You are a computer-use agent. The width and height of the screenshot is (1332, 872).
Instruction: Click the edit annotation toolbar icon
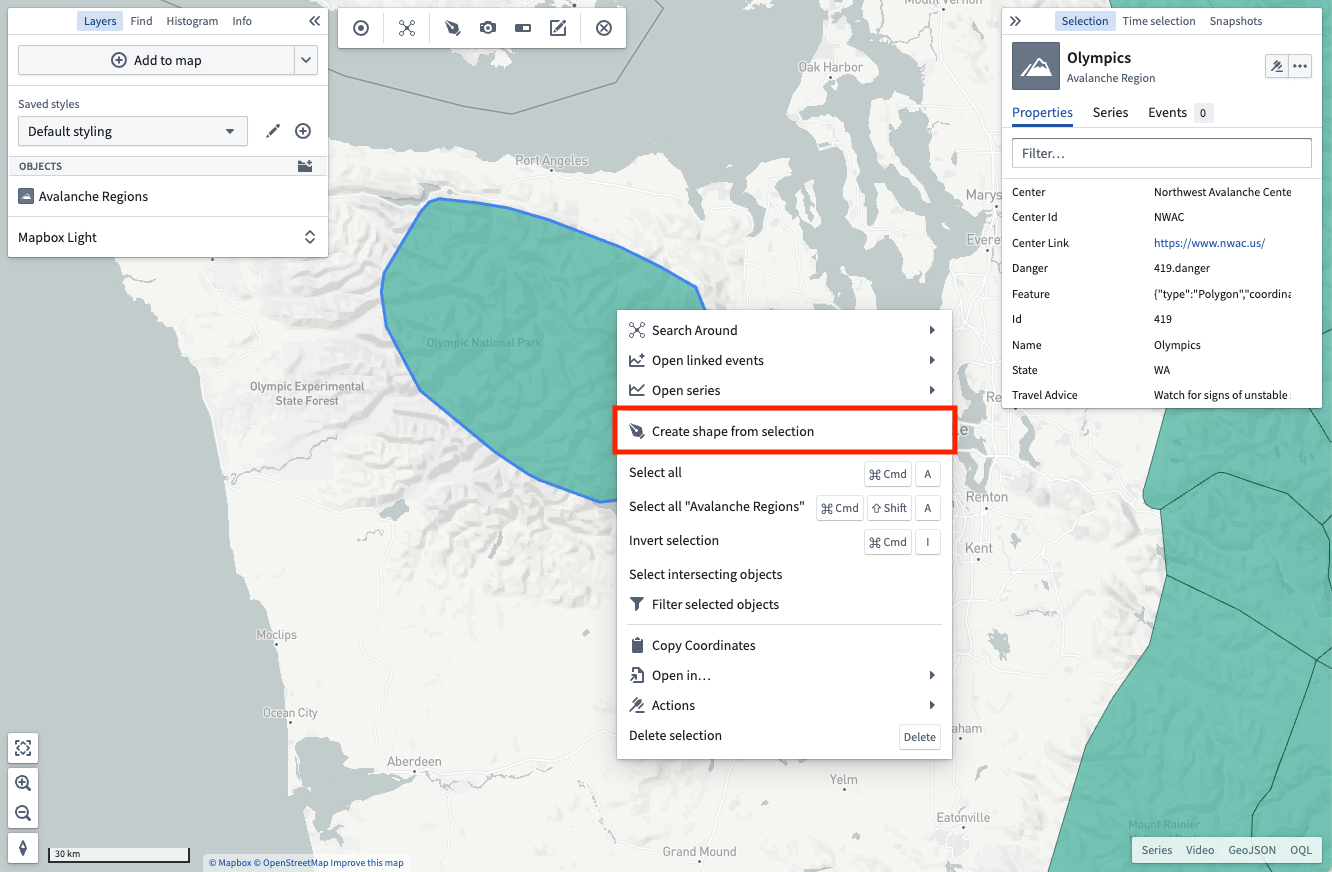coord(558,28)
